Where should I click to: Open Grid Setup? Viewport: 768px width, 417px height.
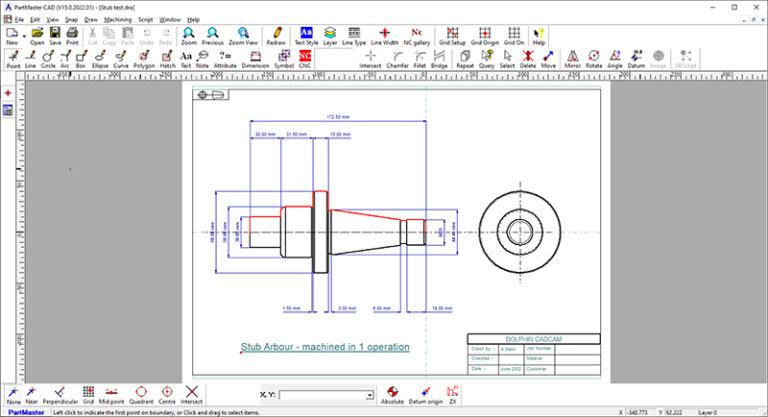tap(452, 36)
